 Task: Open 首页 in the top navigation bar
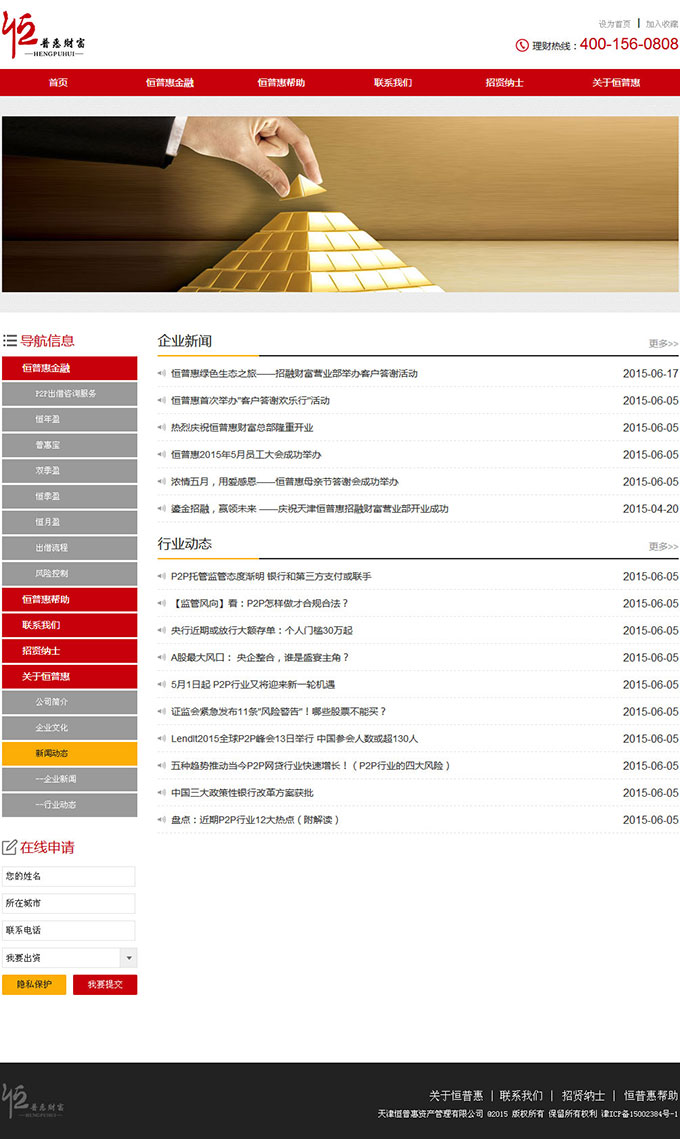(x=58, y=83)
